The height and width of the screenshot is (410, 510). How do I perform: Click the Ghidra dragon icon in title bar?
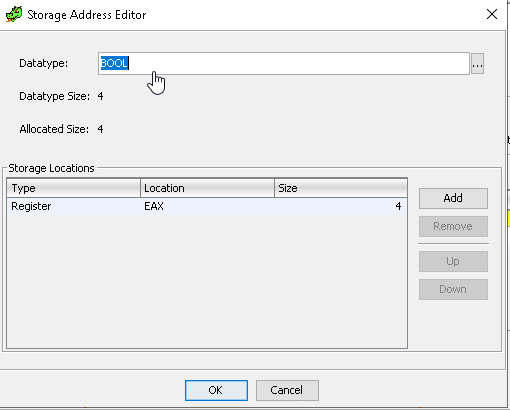(14, 15)
